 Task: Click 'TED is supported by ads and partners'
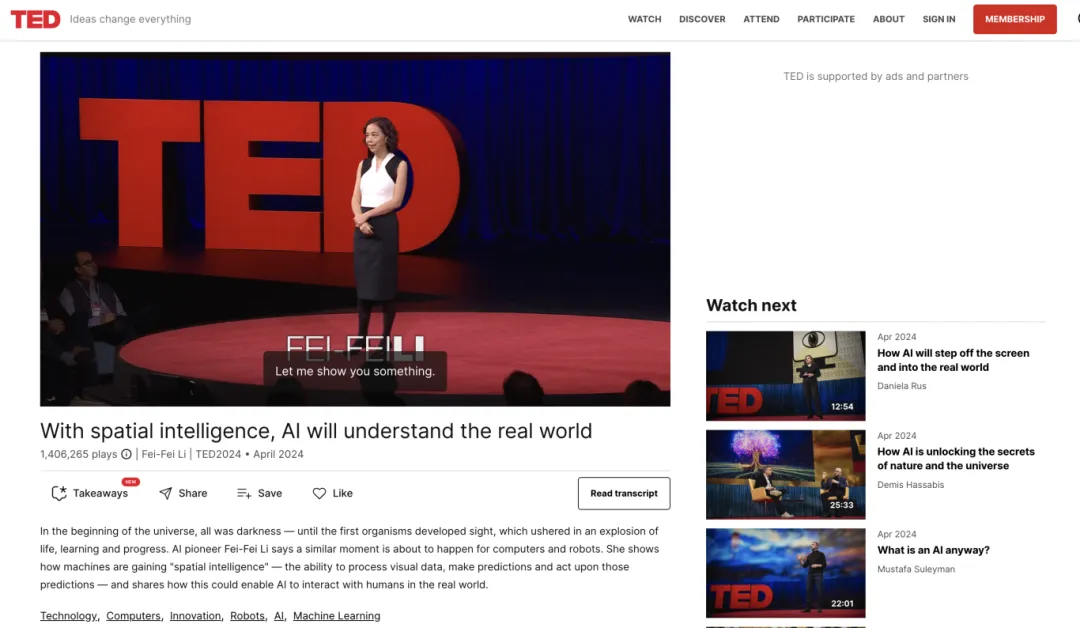point(875,76)
